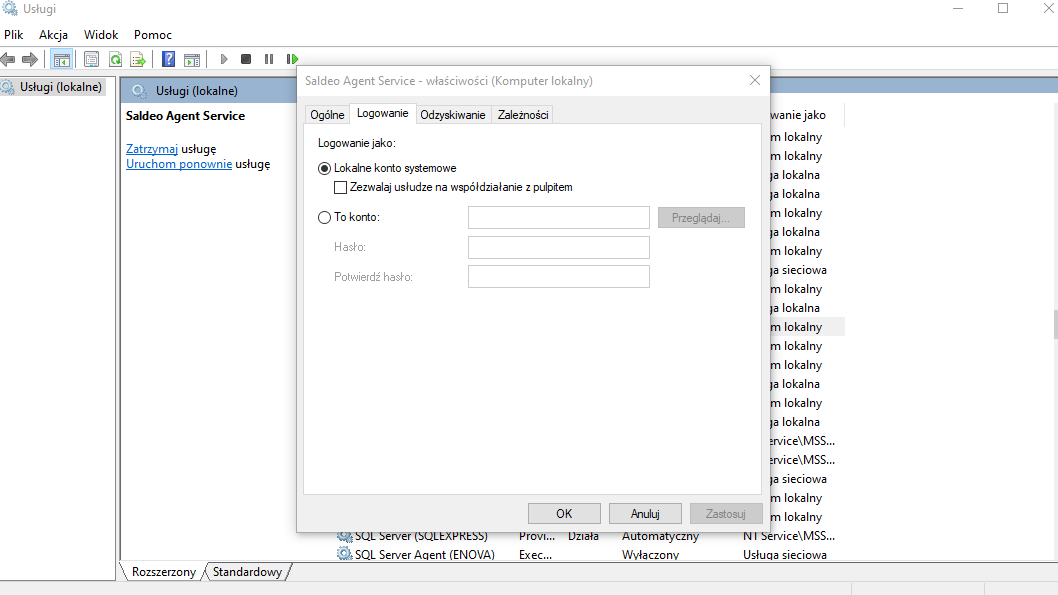Click the To konto account name field
The image size is (1058, 595).
click(x=559, y=217)
